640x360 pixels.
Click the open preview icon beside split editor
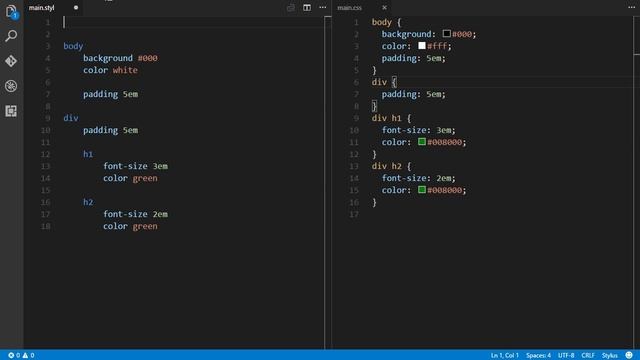click(291, 7)
